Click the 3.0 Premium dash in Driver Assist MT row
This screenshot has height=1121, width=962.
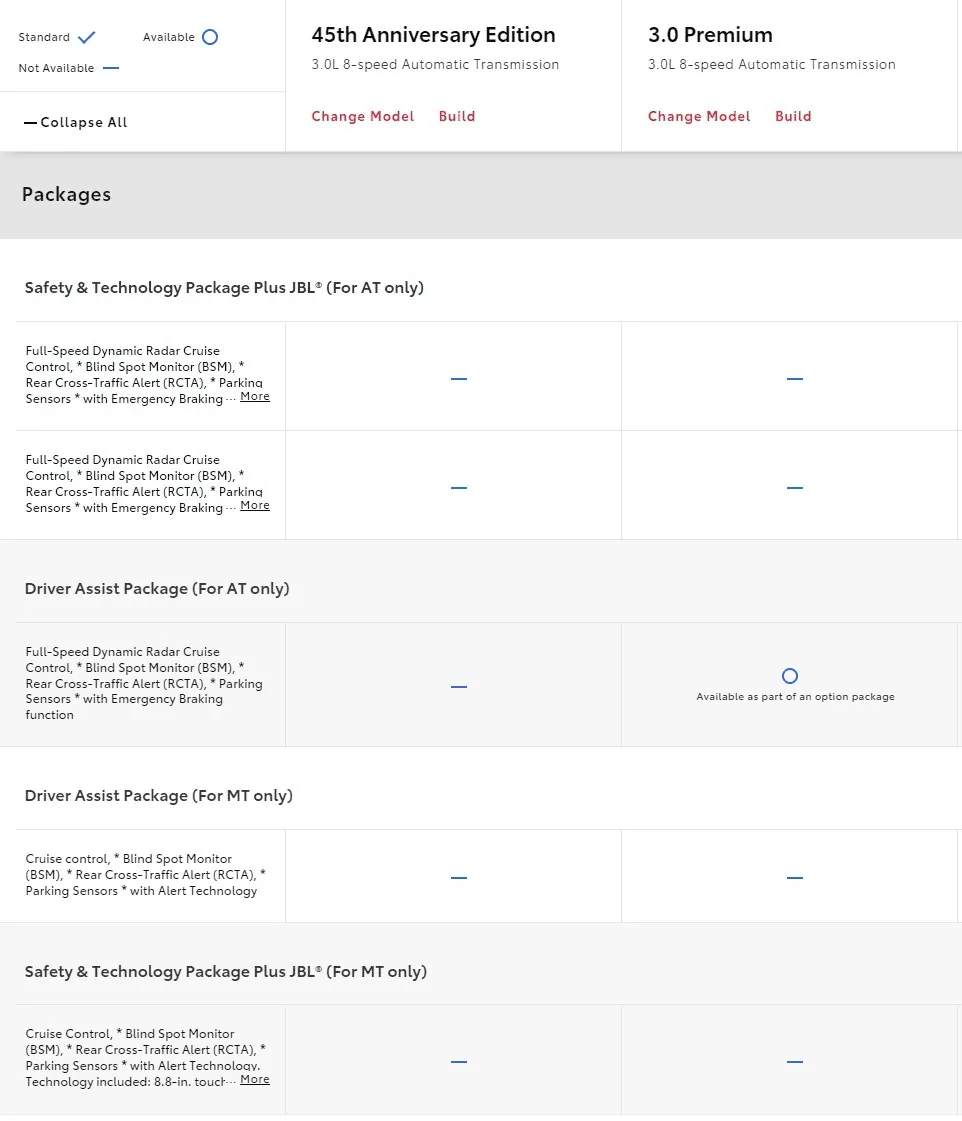tap(795, 877)
